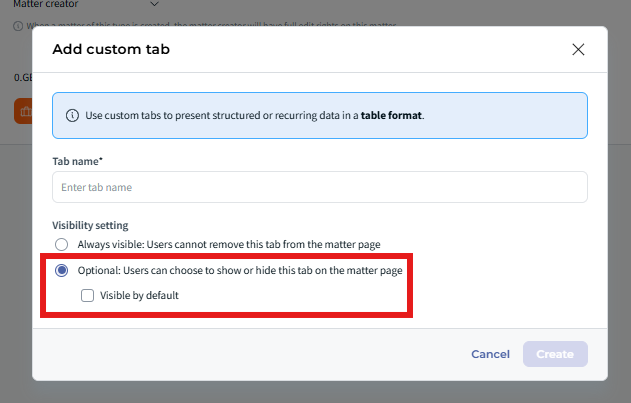631x403 pixels.
Task: Click the small info icon under Matter creator
Action: [19, 25]
